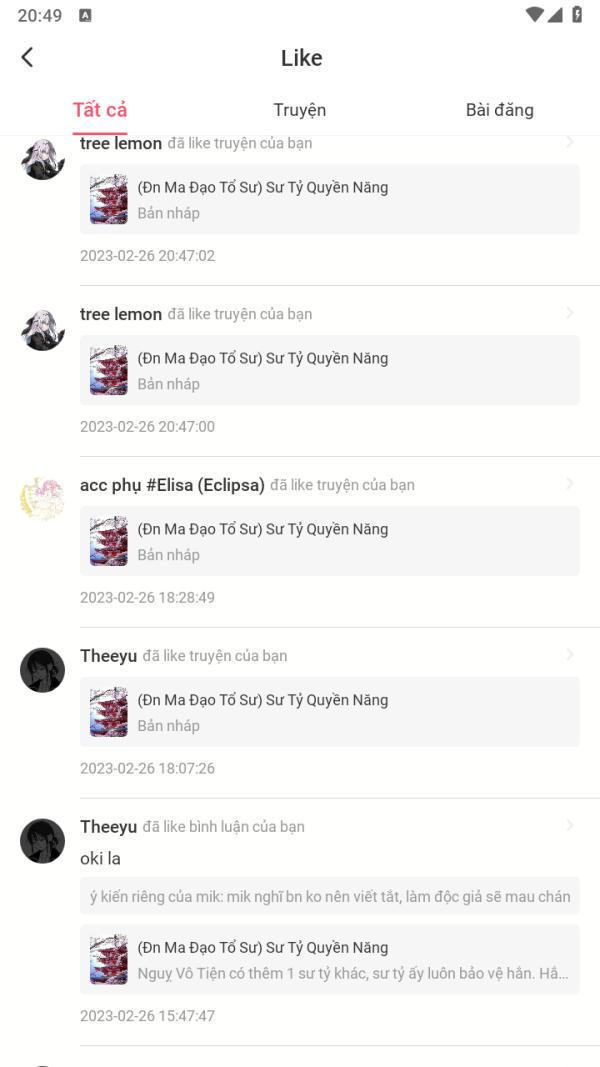Expand chevron on acc phụ #Elisa notification
The image size is (600, 1067).
[569, 484]
